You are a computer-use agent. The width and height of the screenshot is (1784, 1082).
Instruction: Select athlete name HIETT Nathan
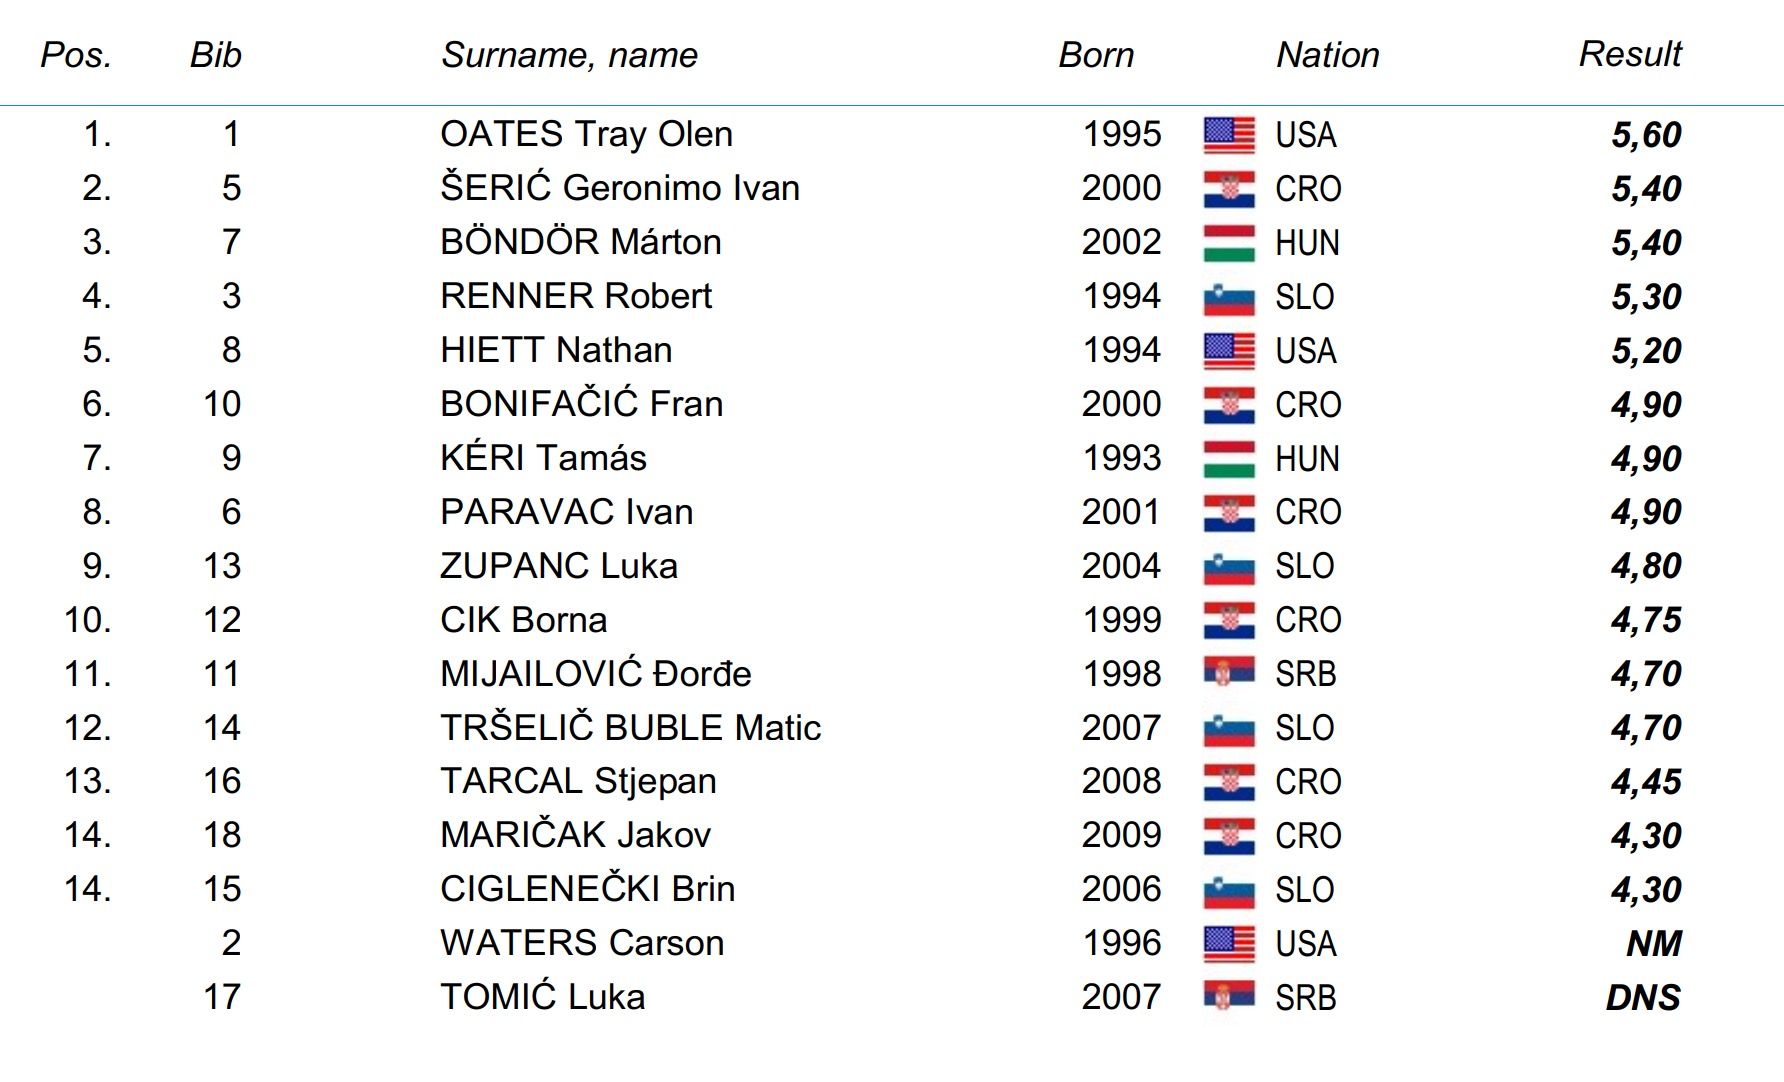(x=556, y=350)
